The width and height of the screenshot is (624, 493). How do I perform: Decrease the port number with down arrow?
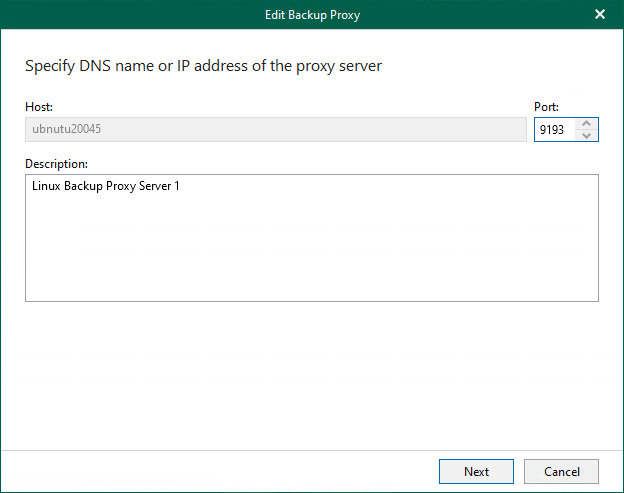coord(587,135)
